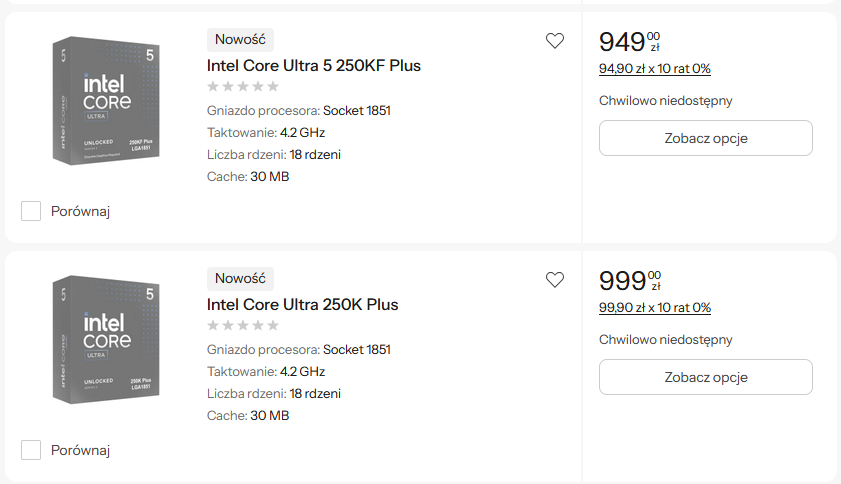This screenshot has width=841, height=484.
Task: Enable Porównaj checkbox for 250K Plus
Action: [x=31, y=450]
